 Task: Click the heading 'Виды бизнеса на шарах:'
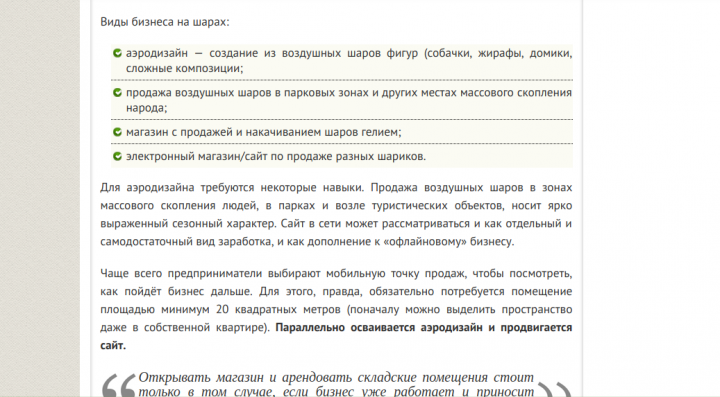[164, 22]
